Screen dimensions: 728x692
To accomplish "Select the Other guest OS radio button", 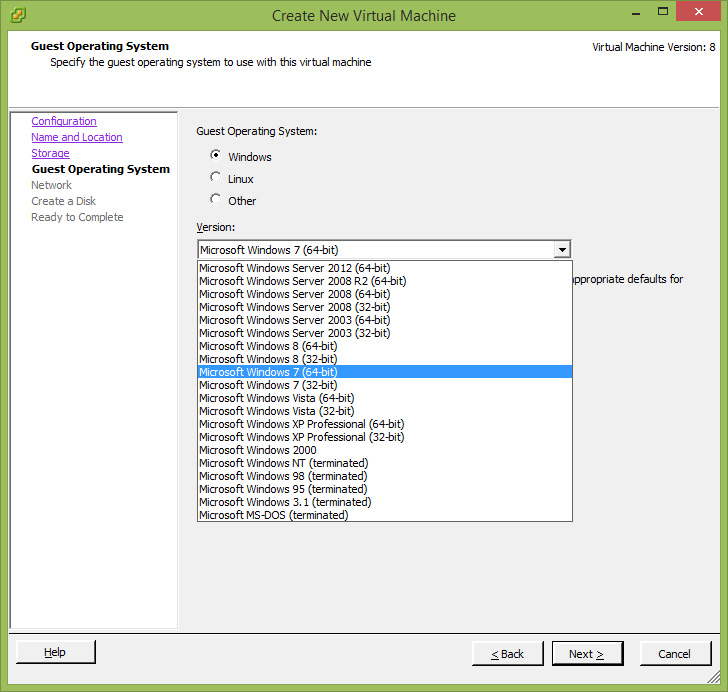I will pos(215,199).
